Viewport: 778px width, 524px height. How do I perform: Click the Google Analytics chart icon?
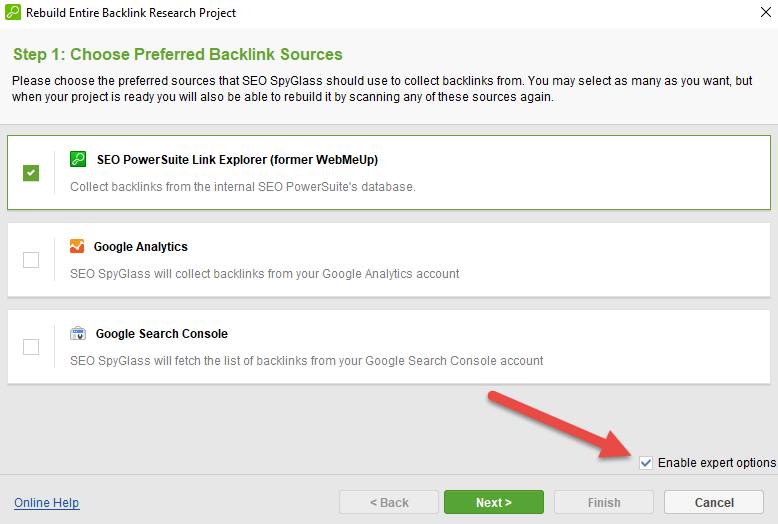point(77,246)
